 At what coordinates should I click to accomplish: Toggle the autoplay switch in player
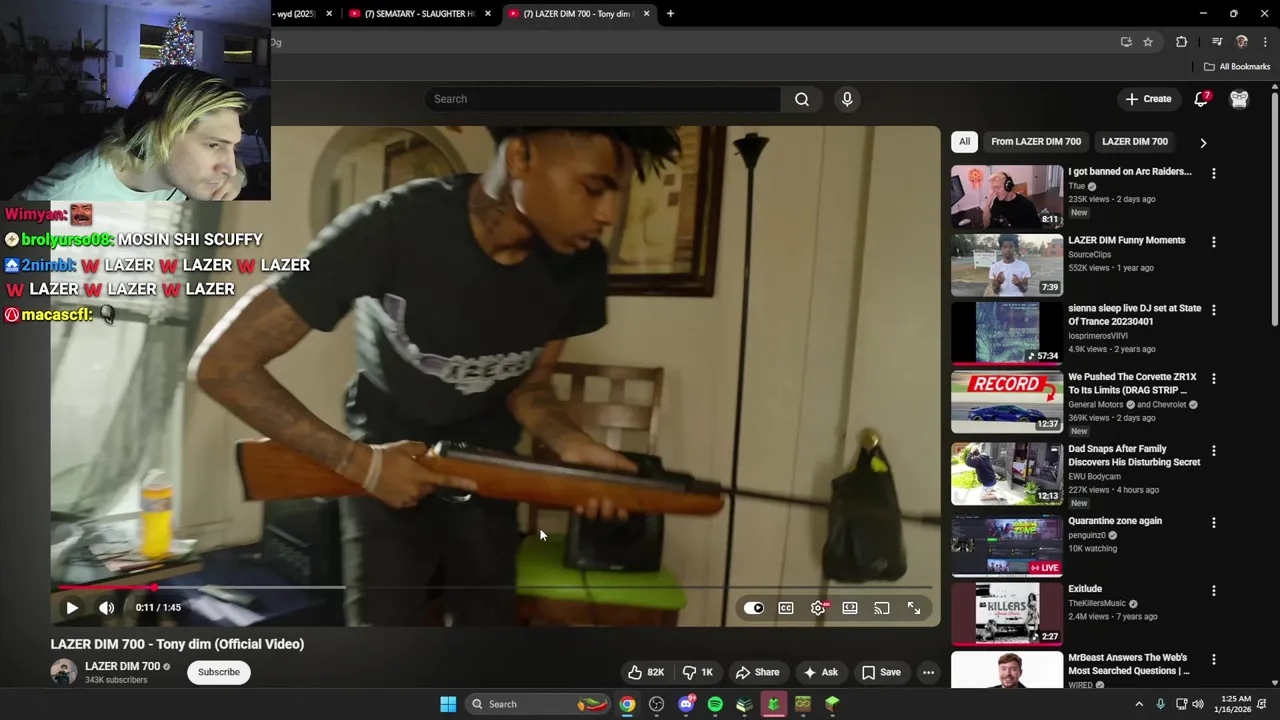[754, 608]
